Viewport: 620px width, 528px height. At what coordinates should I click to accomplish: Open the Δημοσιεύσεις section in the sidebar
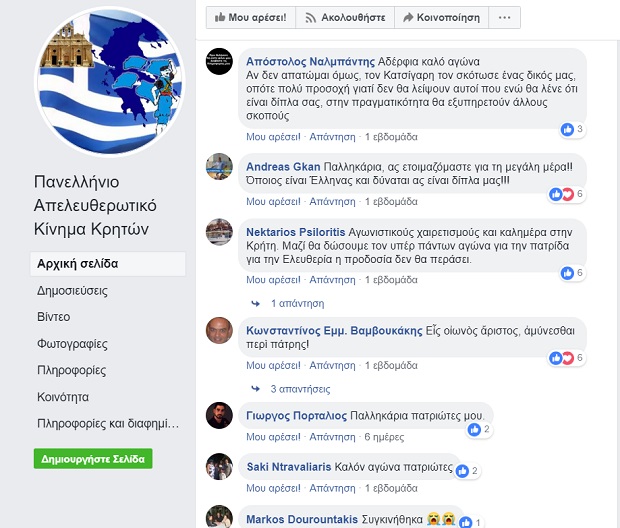[x=72, y=291]
